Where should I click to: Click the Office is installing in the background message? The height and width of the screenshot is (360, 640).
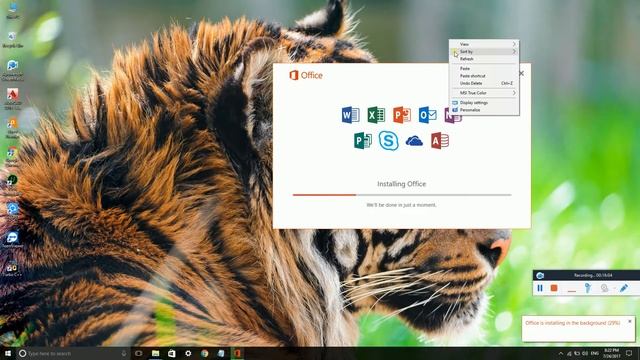[572, 323]
